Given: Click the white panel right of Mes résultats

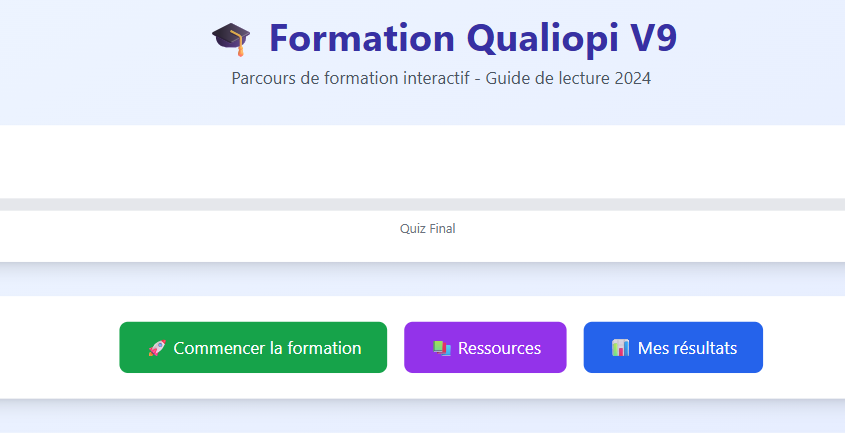Looking at the screenshot, I should [x=805, y=348].
